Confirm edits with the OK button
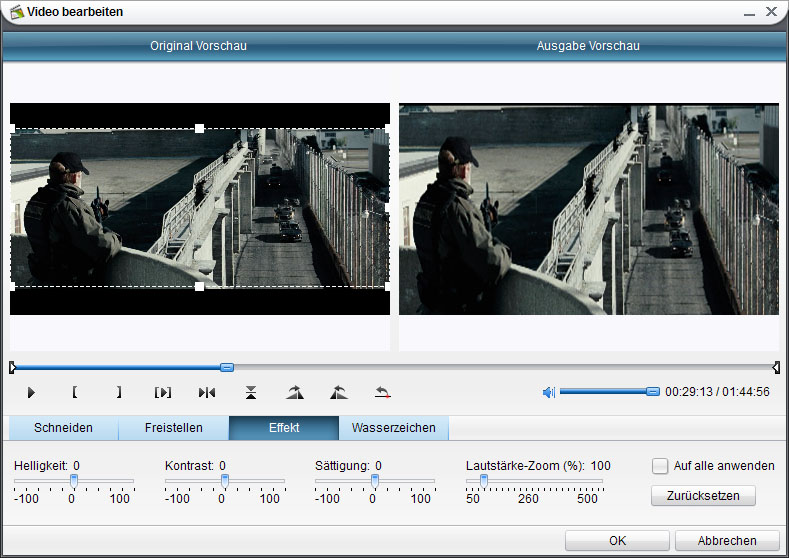Viewport: 789px width, 558px height. [x=617, y=540]
